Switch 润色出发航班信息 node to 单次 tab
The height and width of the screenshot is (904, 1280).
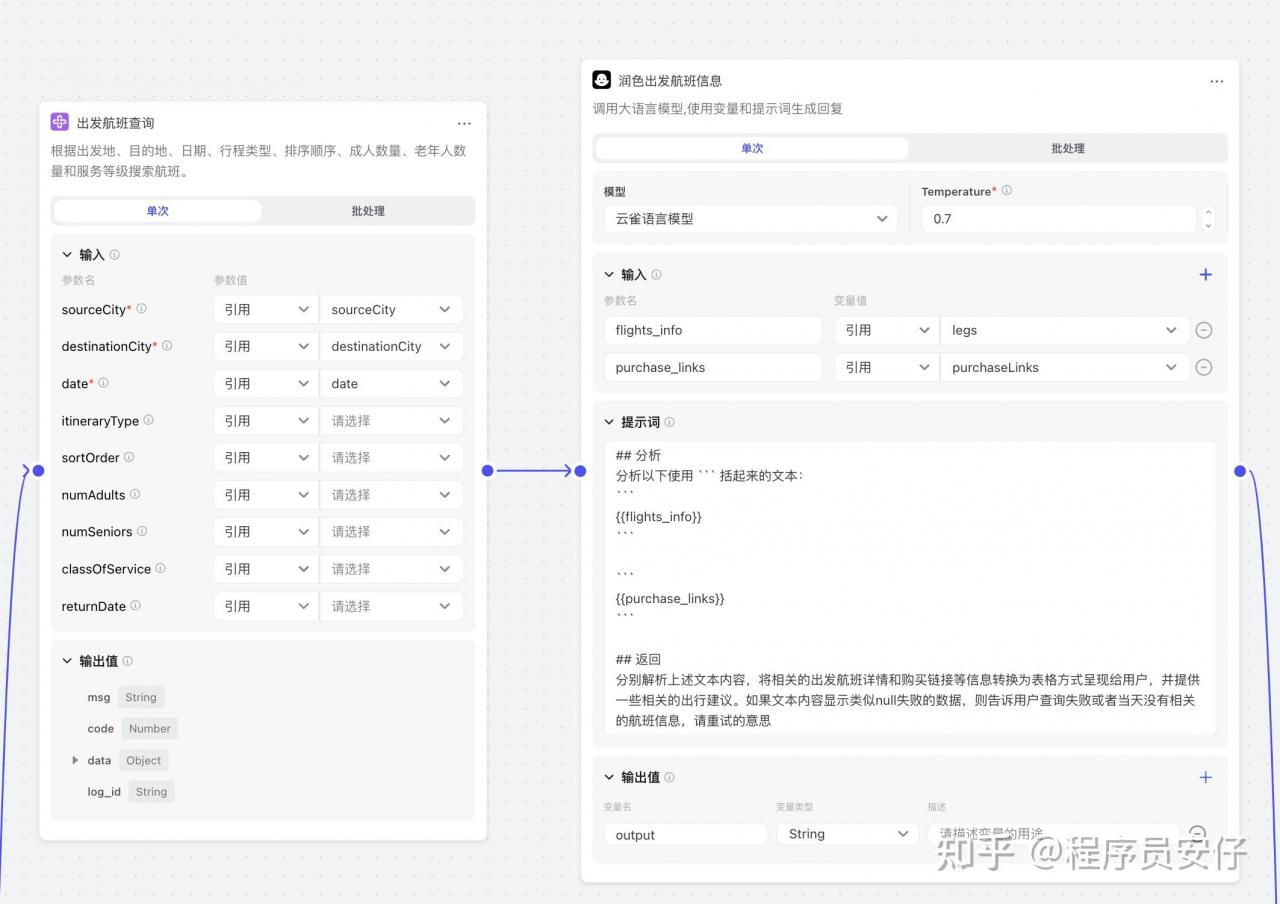752,148
